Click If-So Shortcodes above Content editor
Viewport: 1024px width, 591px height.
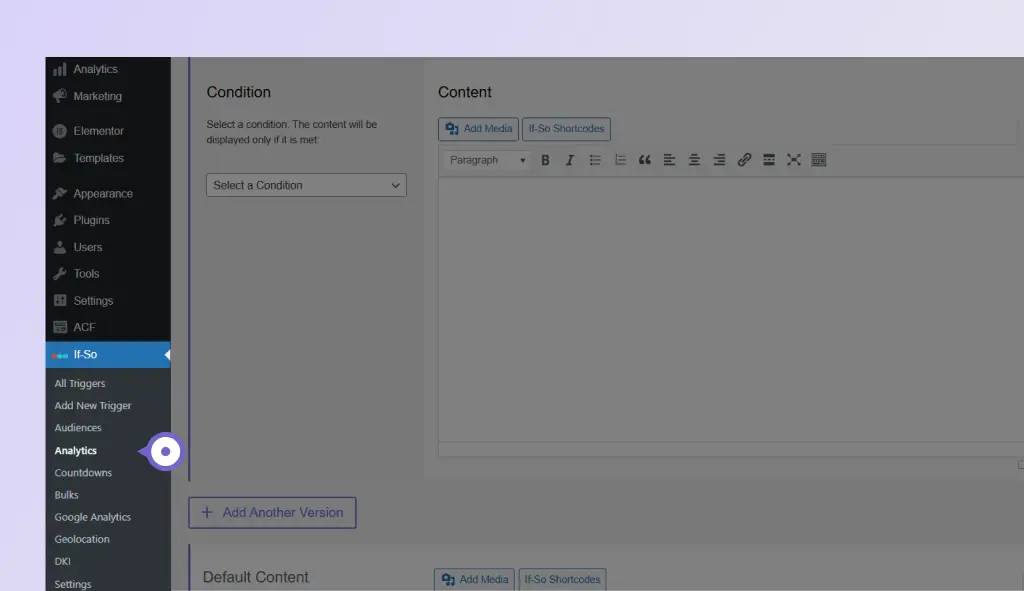(566, 129)
